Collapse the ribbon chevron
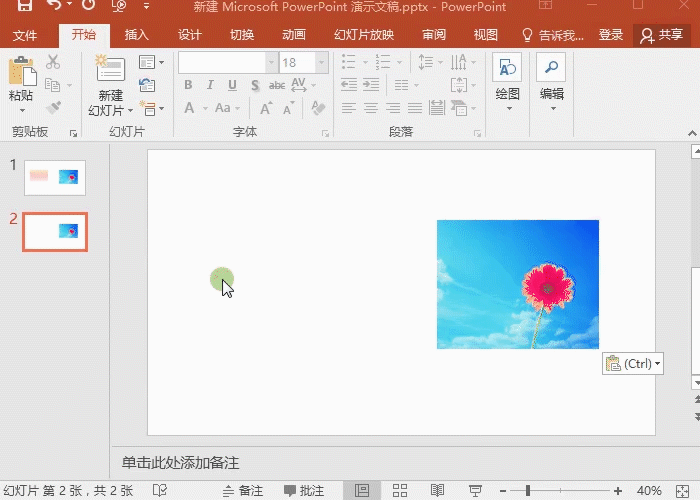The image size is (700, 500). 692,133
